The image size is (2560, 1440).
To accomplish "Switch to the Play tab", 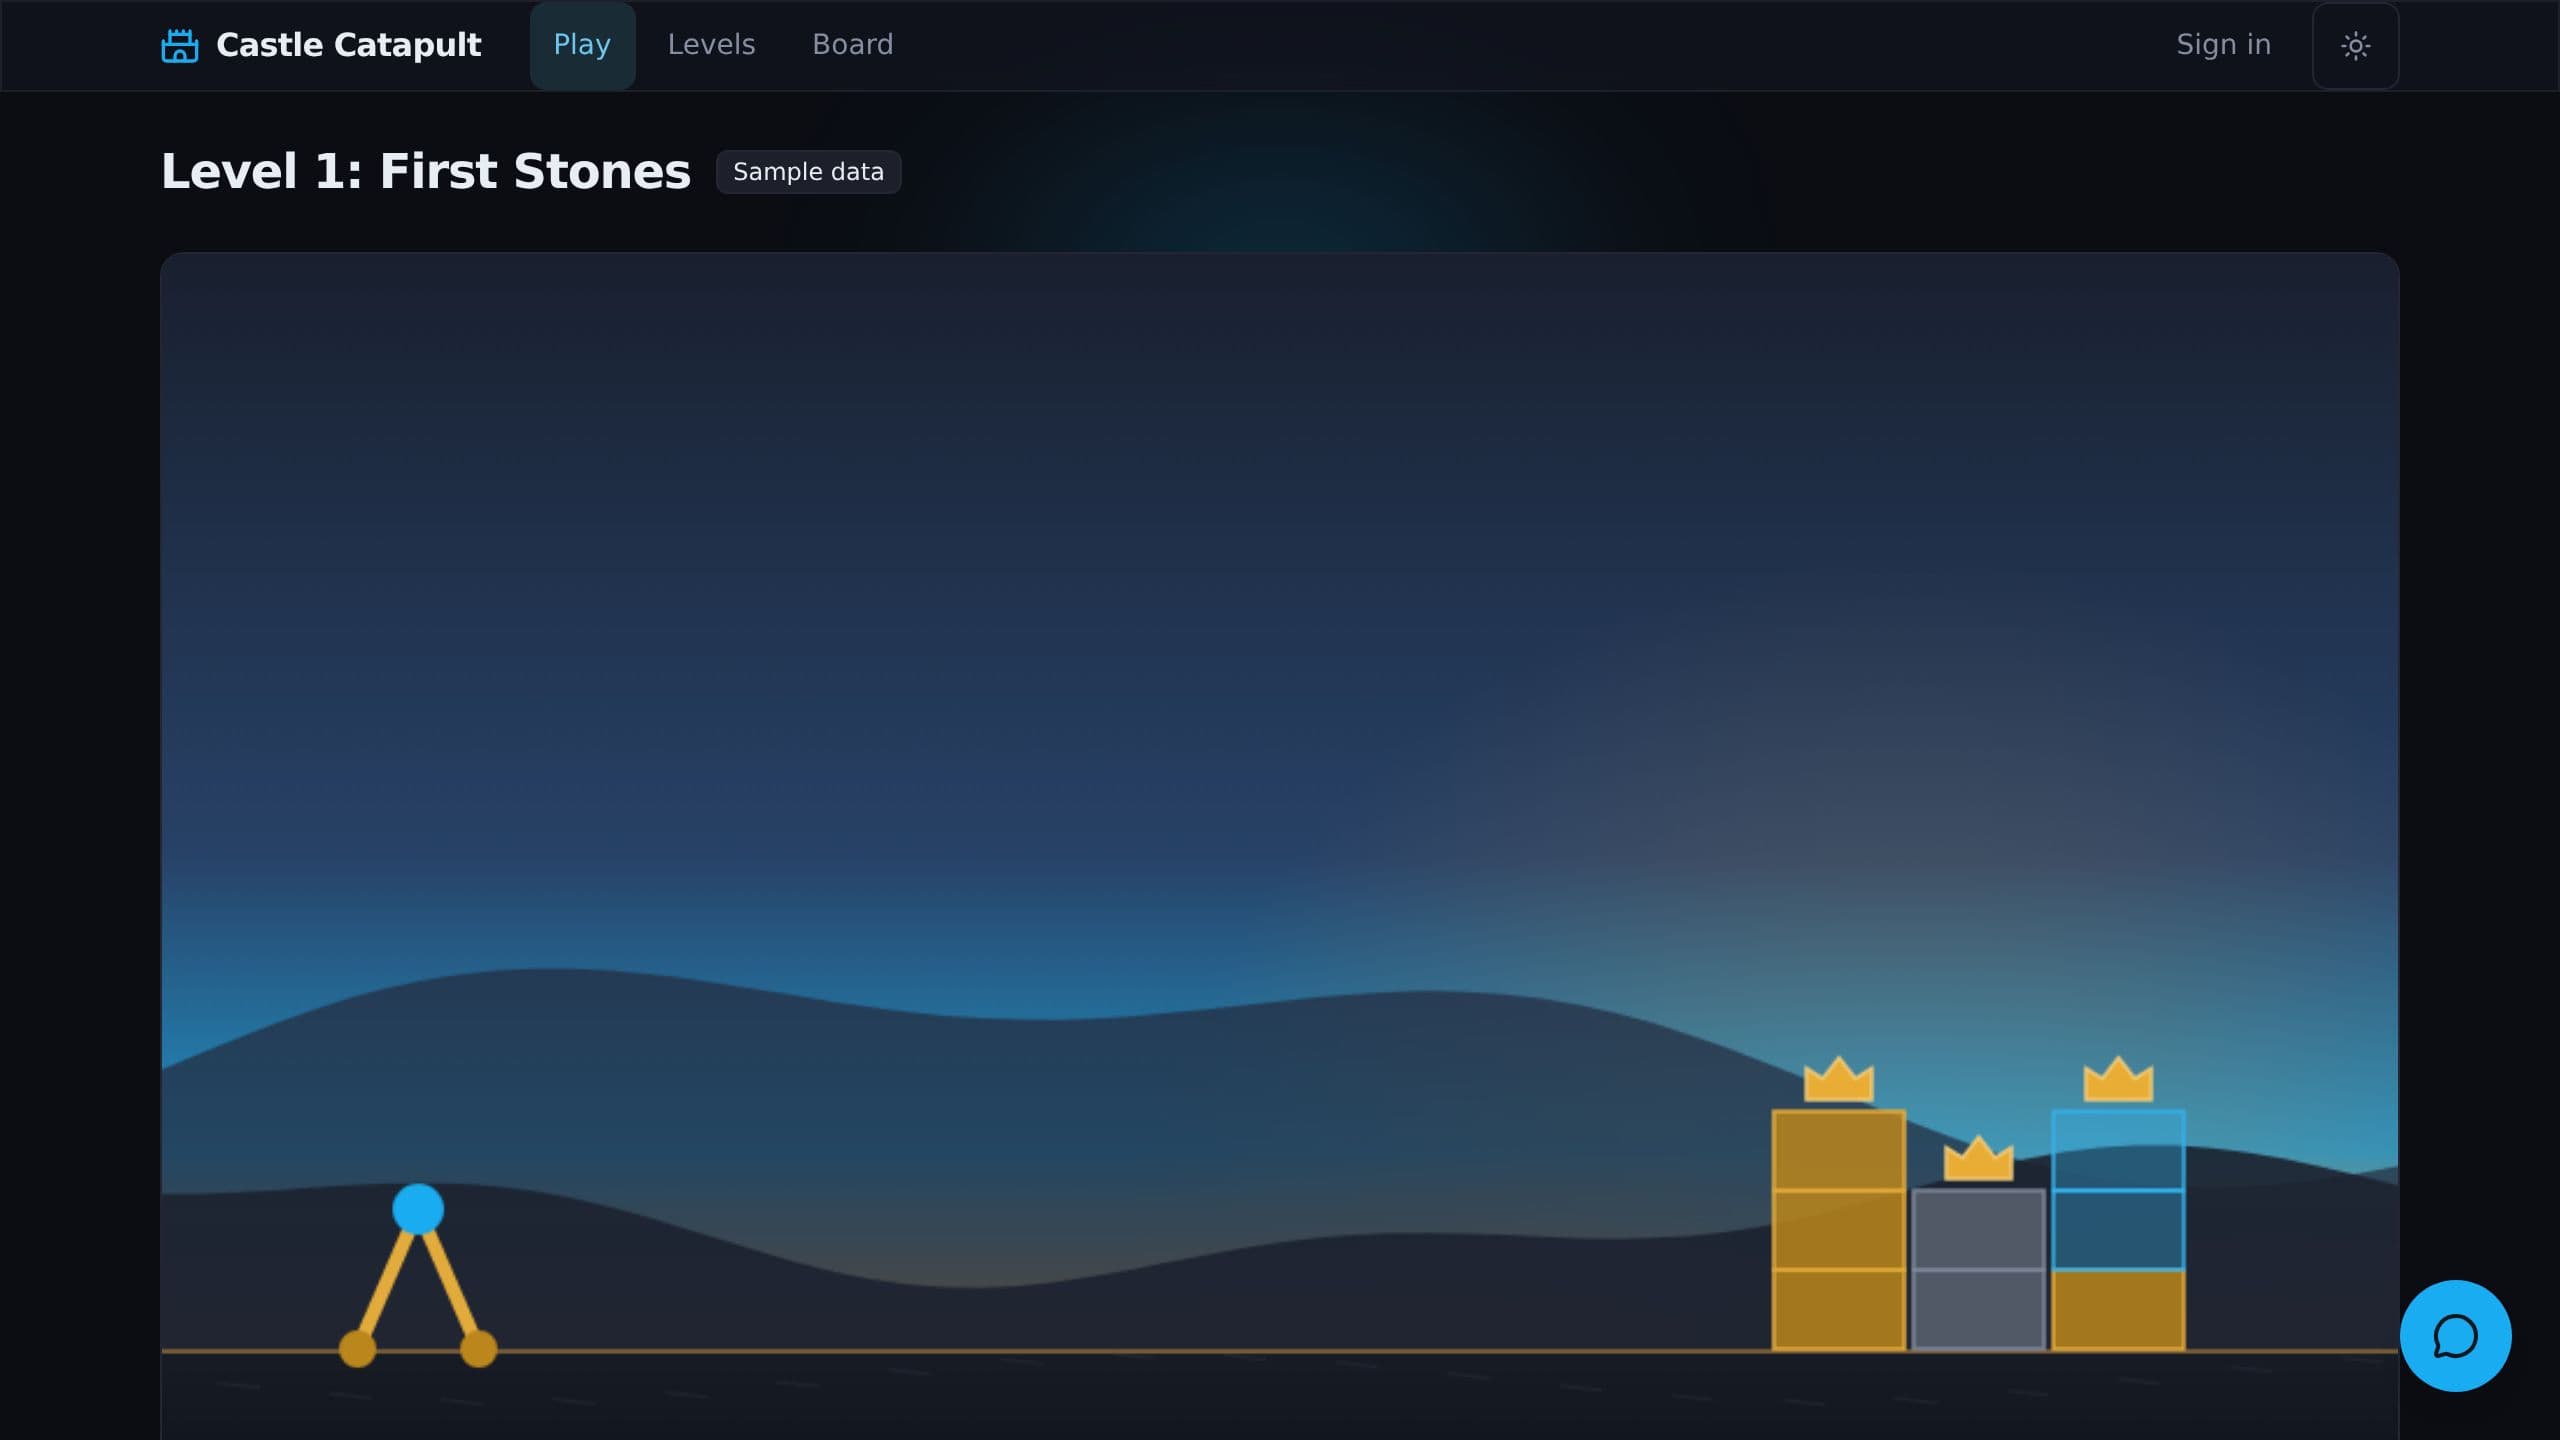I will 582,45.
